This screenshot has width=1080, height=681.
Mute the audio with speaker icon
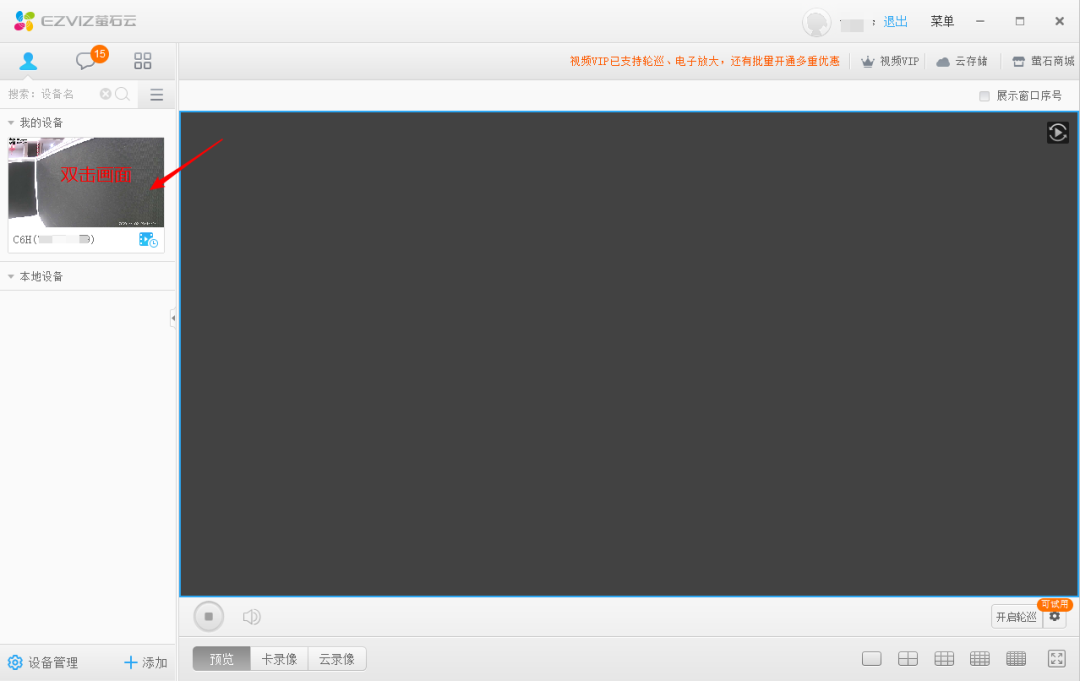point(252,617)
